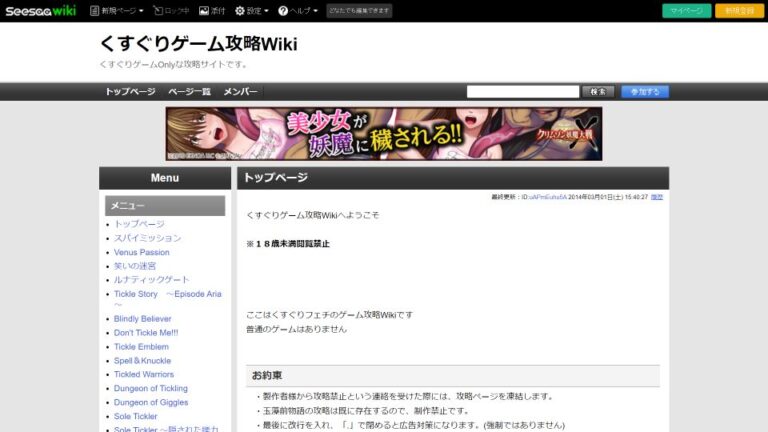Click the green マイページ button

687,11
